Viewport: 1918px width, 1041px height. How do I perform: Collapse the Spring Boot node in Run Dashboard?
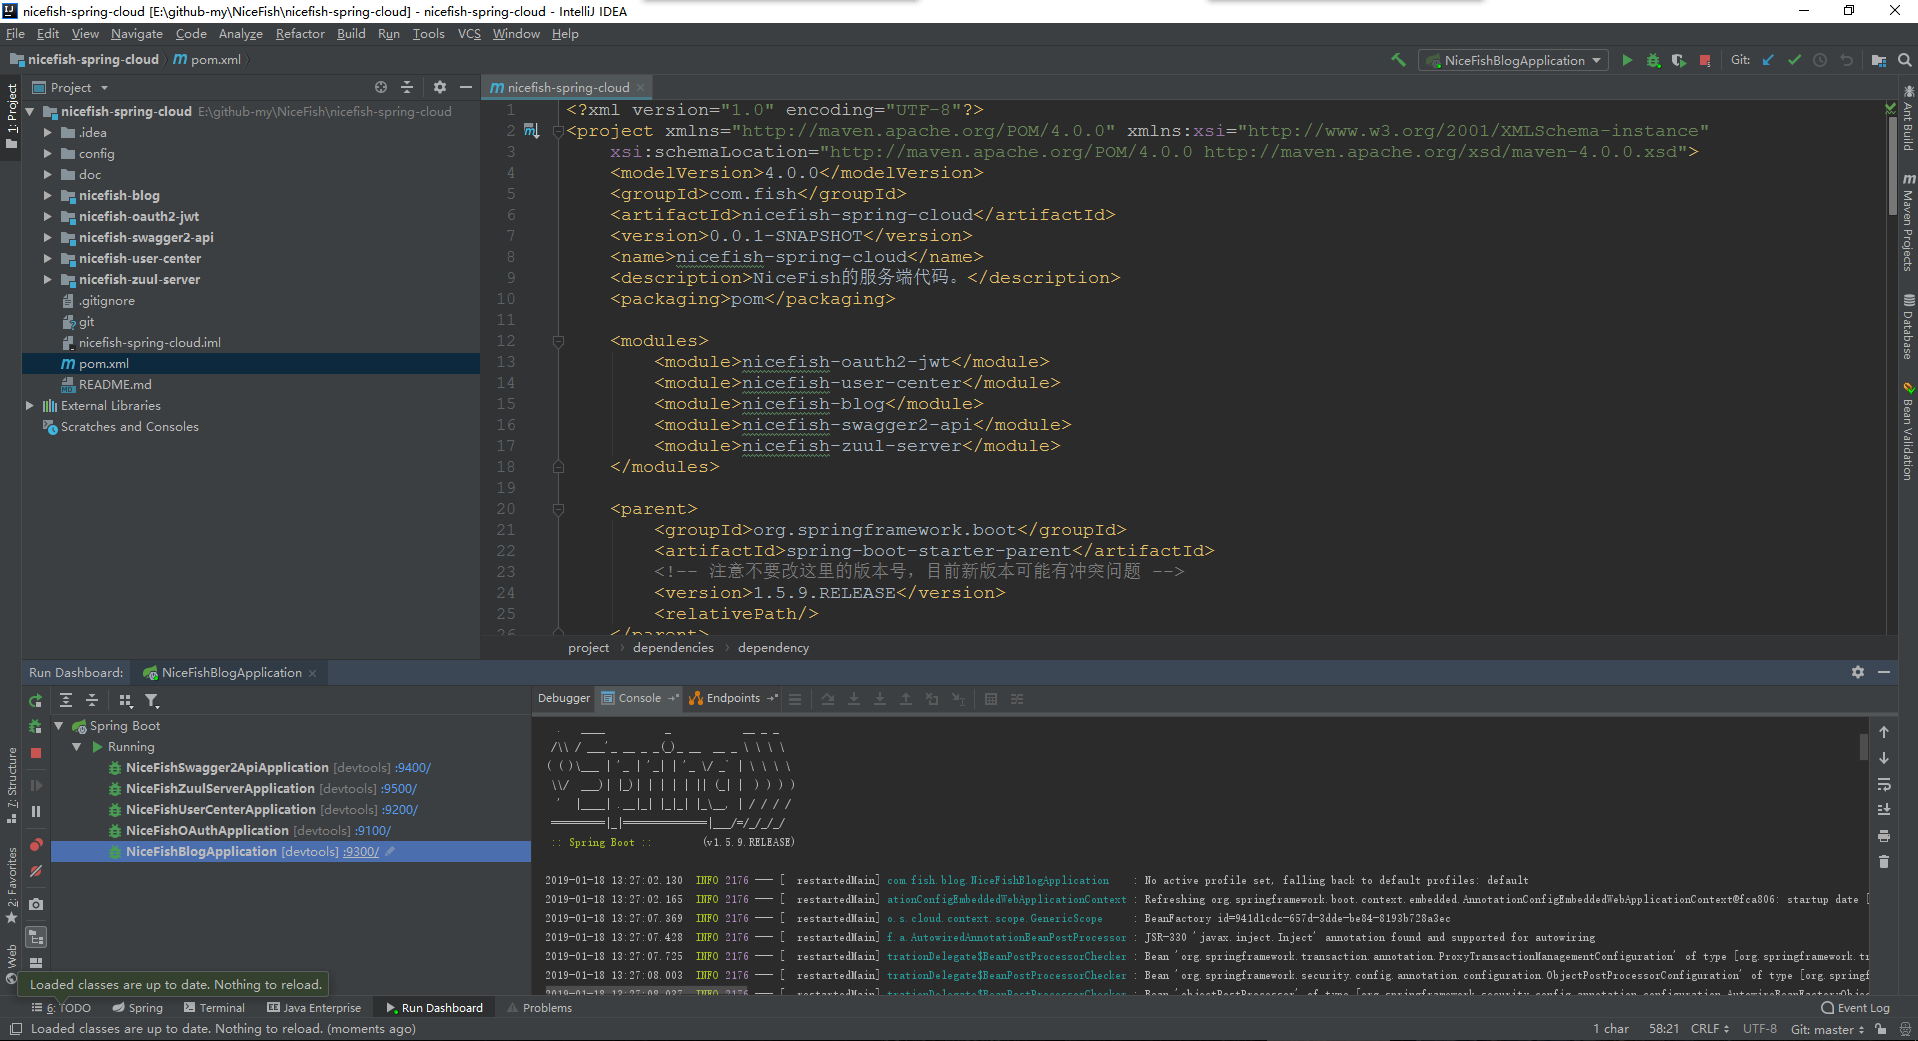(58, 726)
